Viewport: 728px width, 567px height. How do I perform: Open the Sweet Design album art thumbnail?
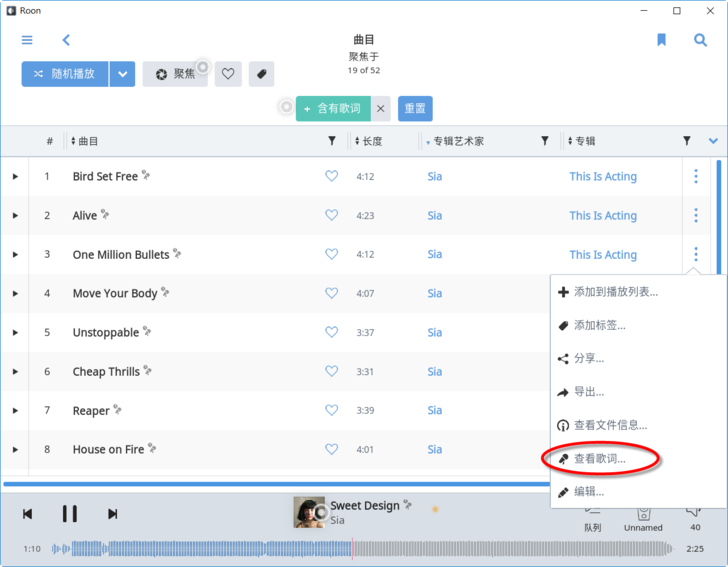(309, 512)
